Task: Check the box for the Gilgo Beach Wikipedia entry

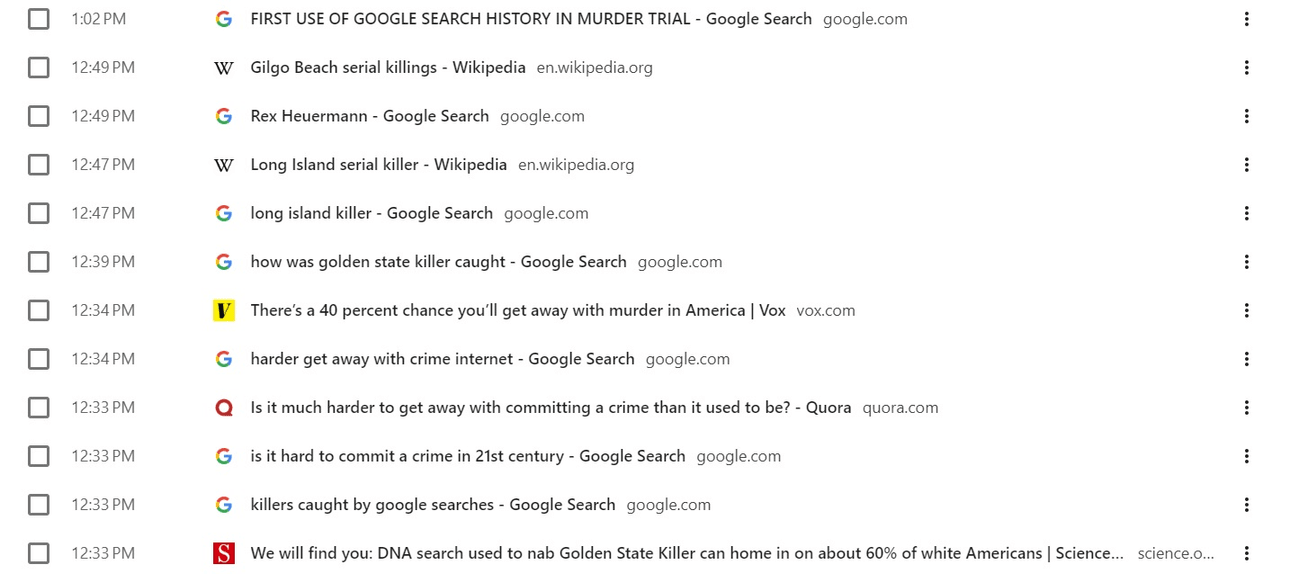Action: pos(39,68)
